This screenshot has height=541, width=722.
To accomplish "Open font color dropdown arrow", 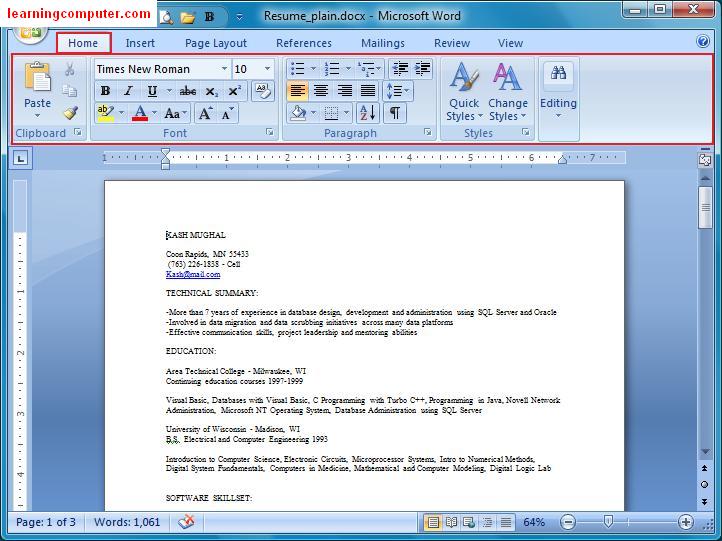I will click(154, 113).
